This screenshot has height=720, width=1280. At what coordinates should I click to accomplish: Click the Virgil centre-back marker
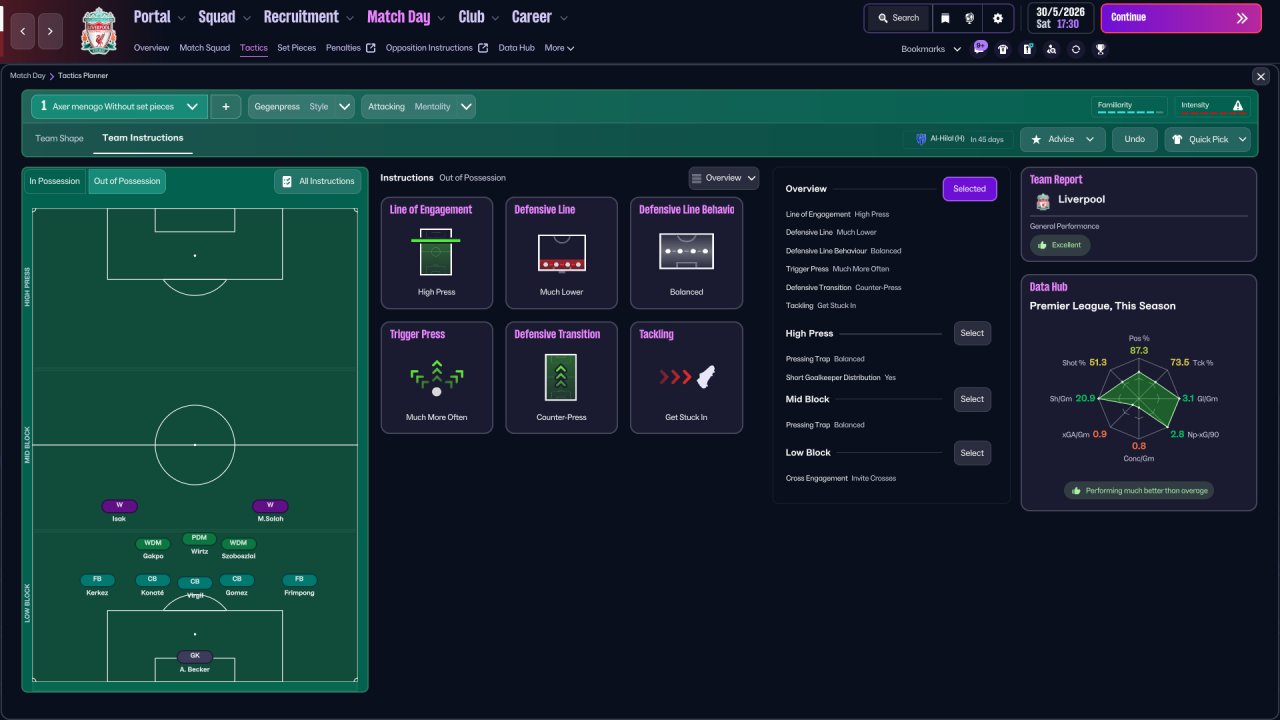pyautogui.click(x=194, y=582)
